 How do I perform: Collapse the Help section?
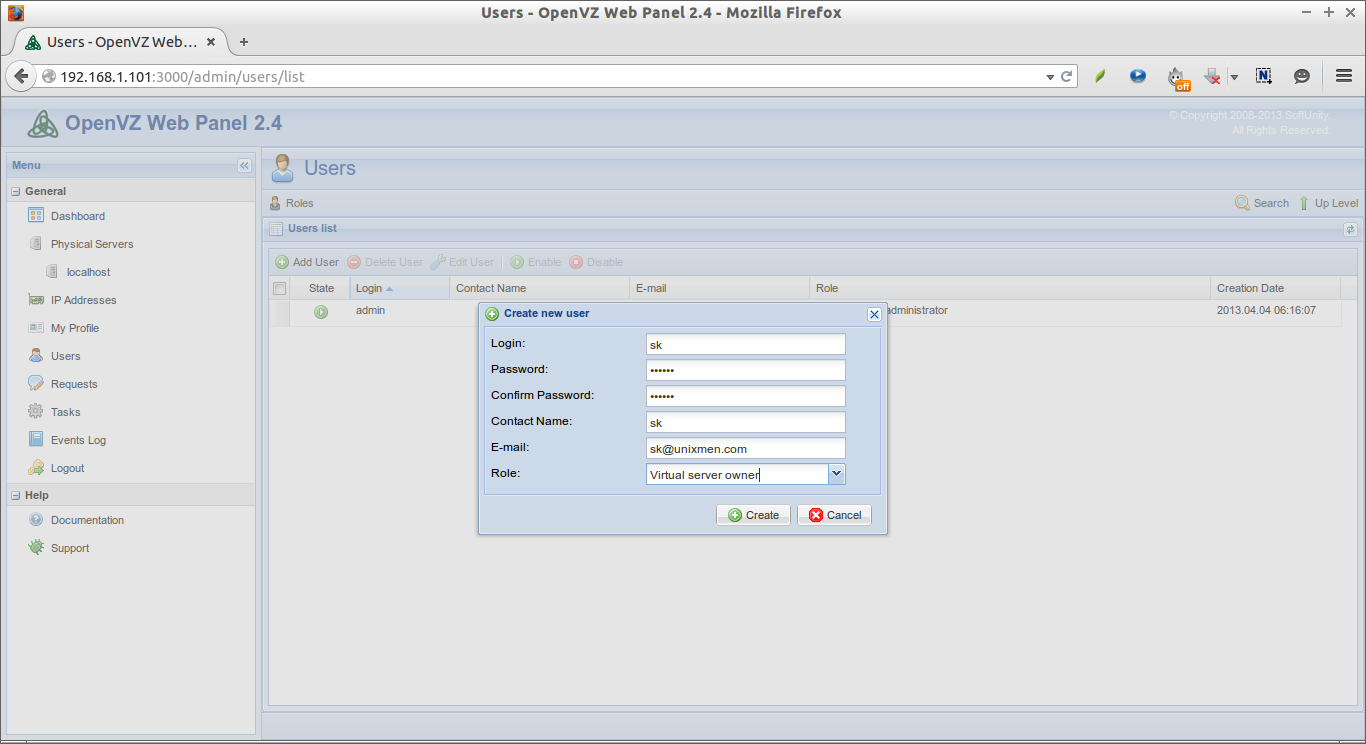point(16,495)
